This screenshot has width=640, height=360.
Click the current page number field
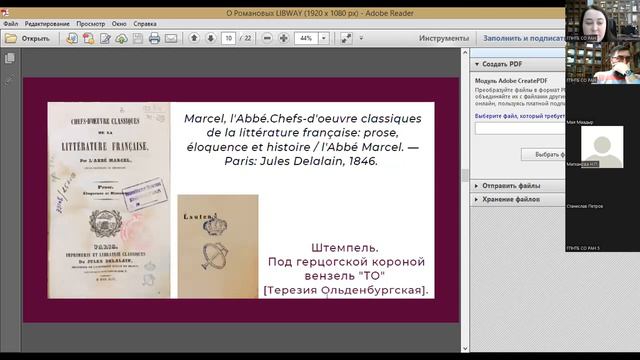(229, 38)
